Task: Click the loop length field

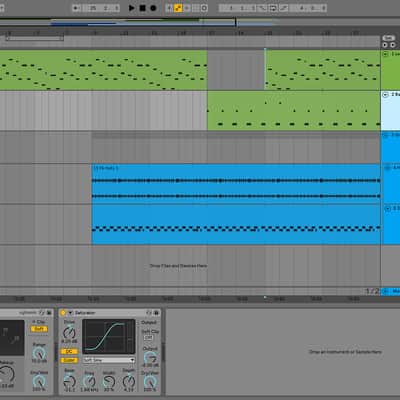Action: pos(308,8)
